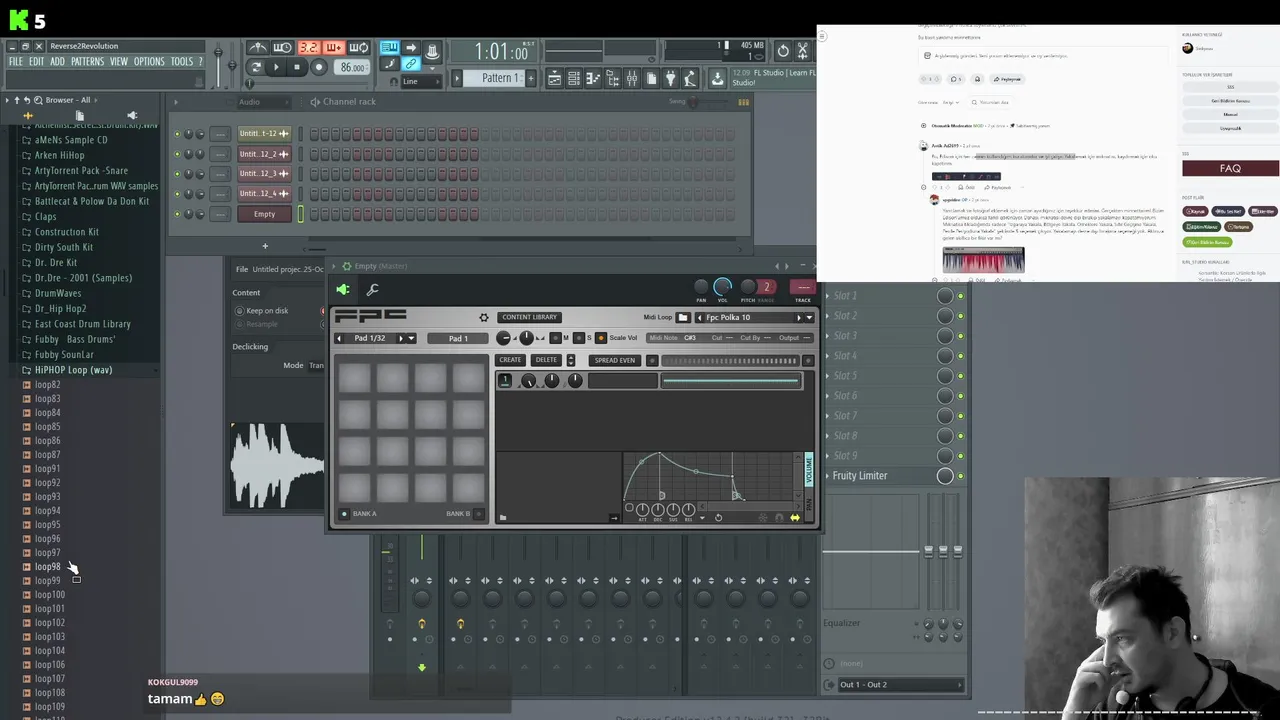The image size is (1280, 720).
Task: Click the DELETE layer button
Action: coord(546,360)
